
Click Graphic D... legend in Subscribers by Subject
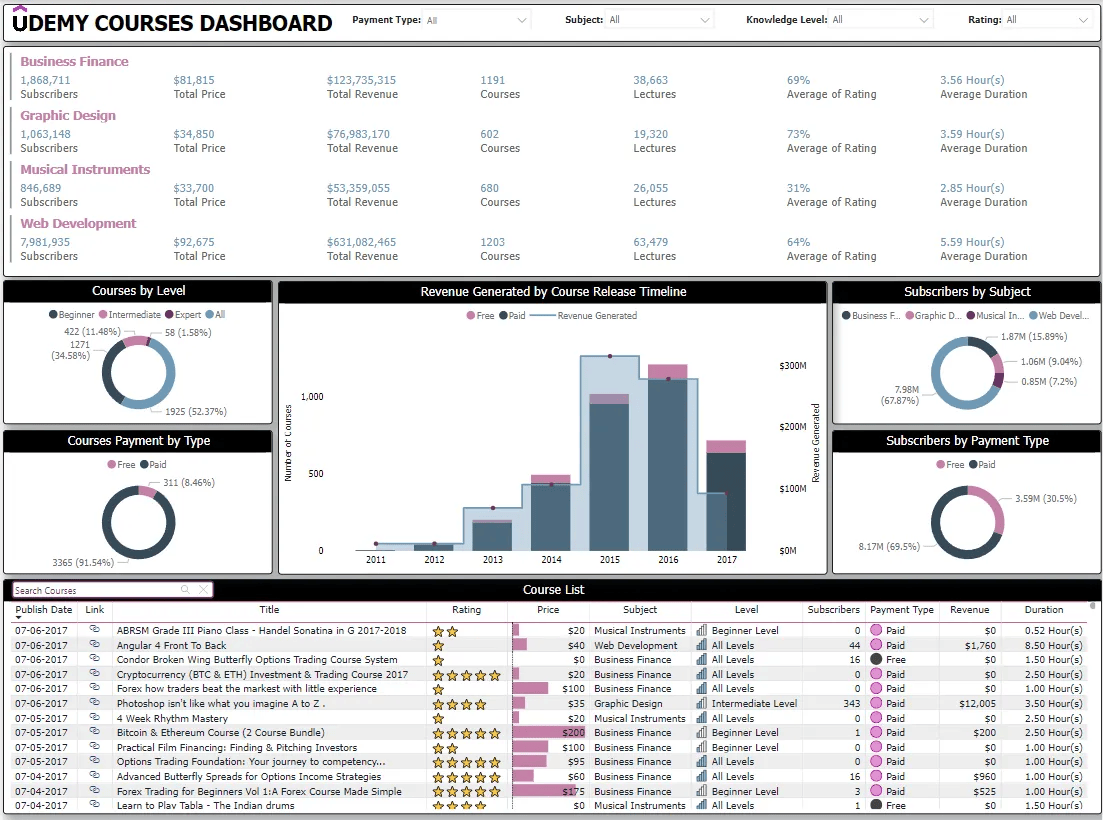pyautogui.click(x=933, y=316)
